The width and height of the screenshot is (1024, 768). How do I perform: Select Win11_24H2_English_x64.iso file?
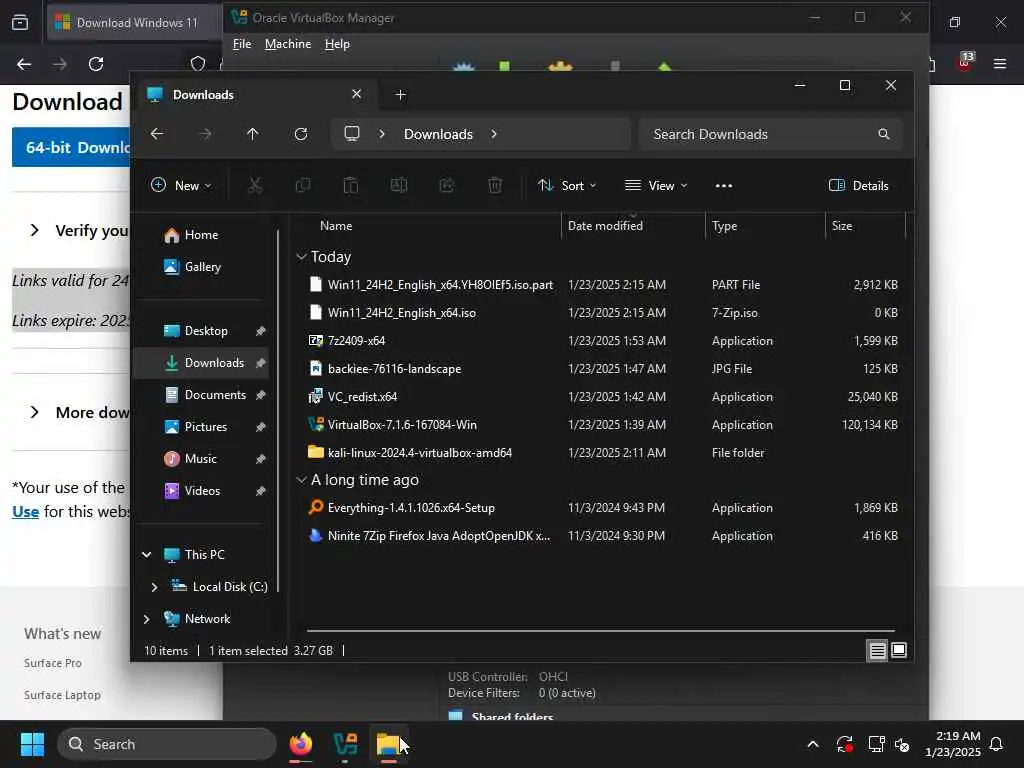pos(402,313)
